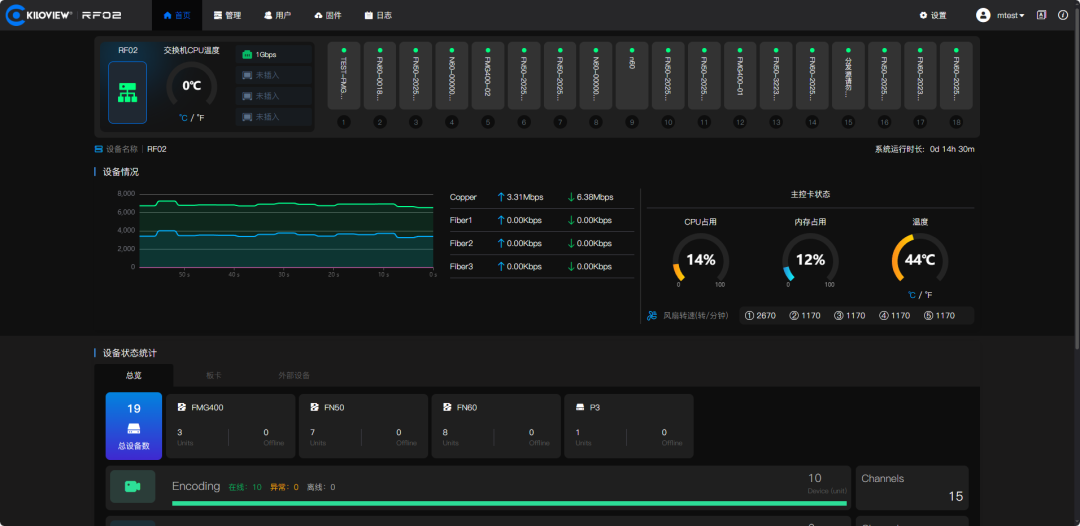
Task: Open the FMG400-01 card in slot 12
Action: (740, 76)
